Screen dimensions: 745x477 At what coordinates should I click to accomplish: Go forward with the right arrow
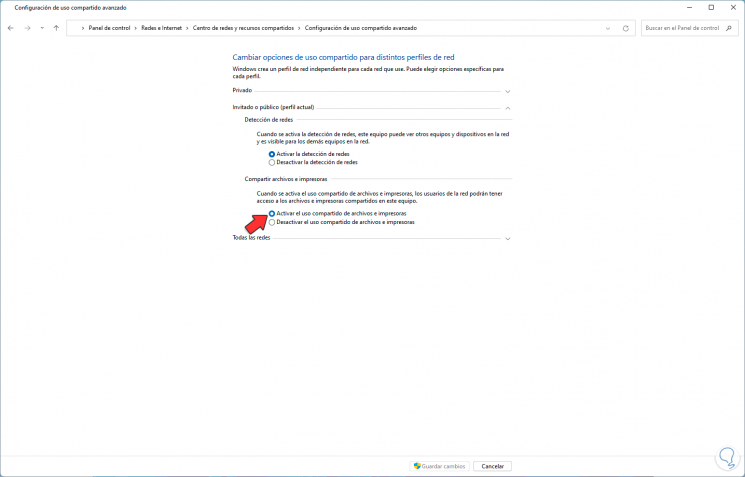[x=28, y=29]
